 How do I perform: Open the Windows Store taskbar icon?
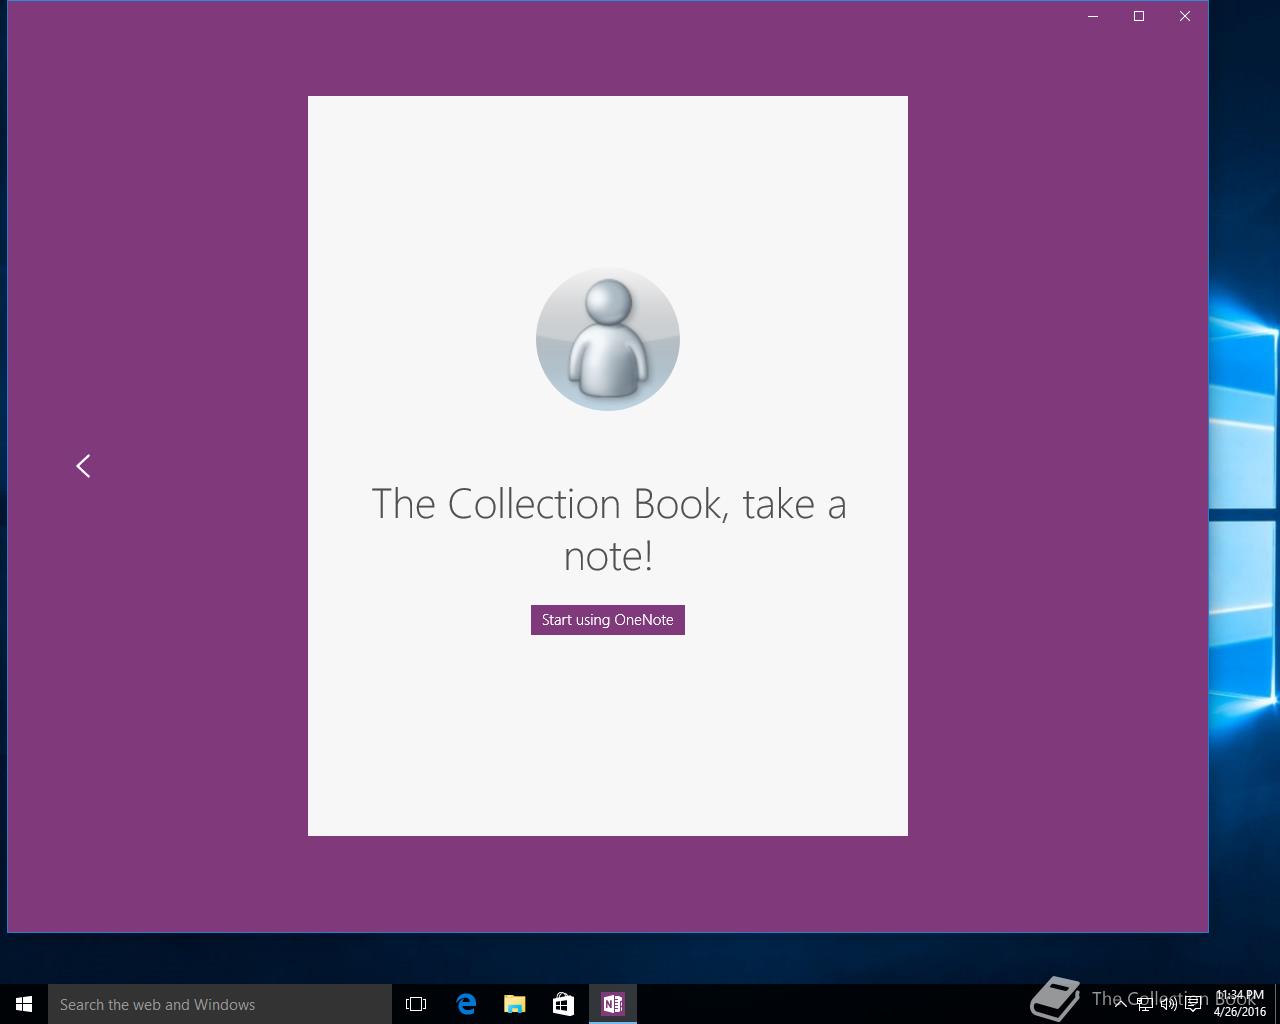click(563, 1004)
